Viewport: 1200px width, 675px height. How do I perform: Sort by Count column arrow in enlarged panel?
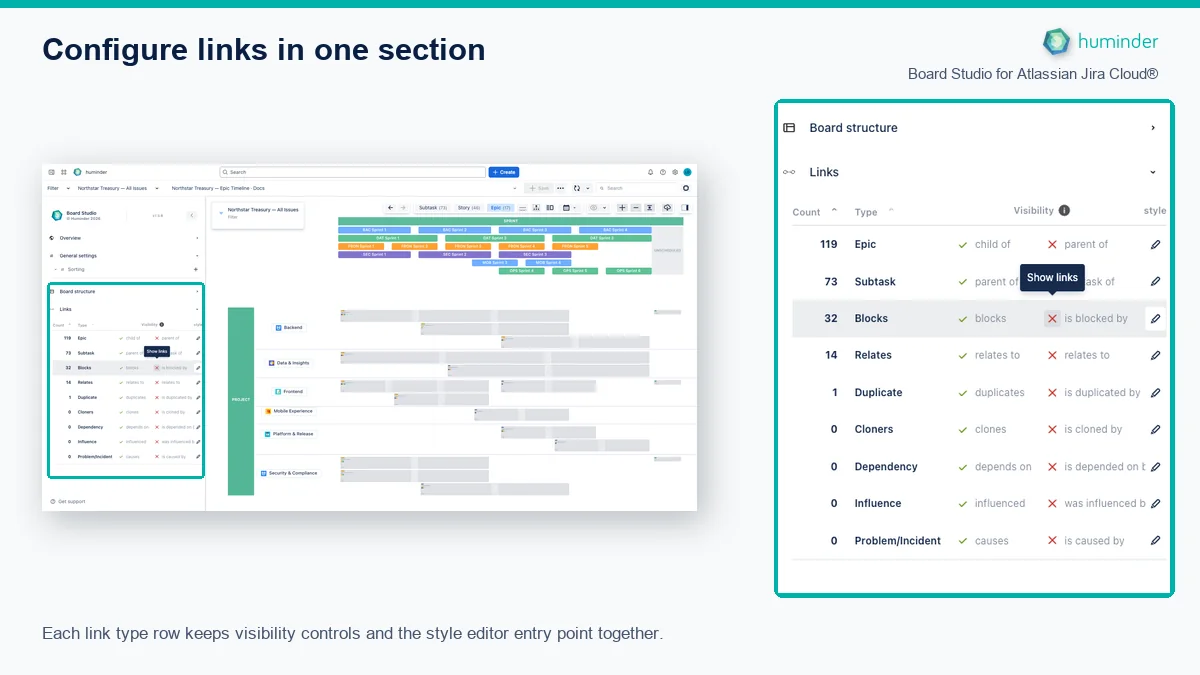coord(835,211)
